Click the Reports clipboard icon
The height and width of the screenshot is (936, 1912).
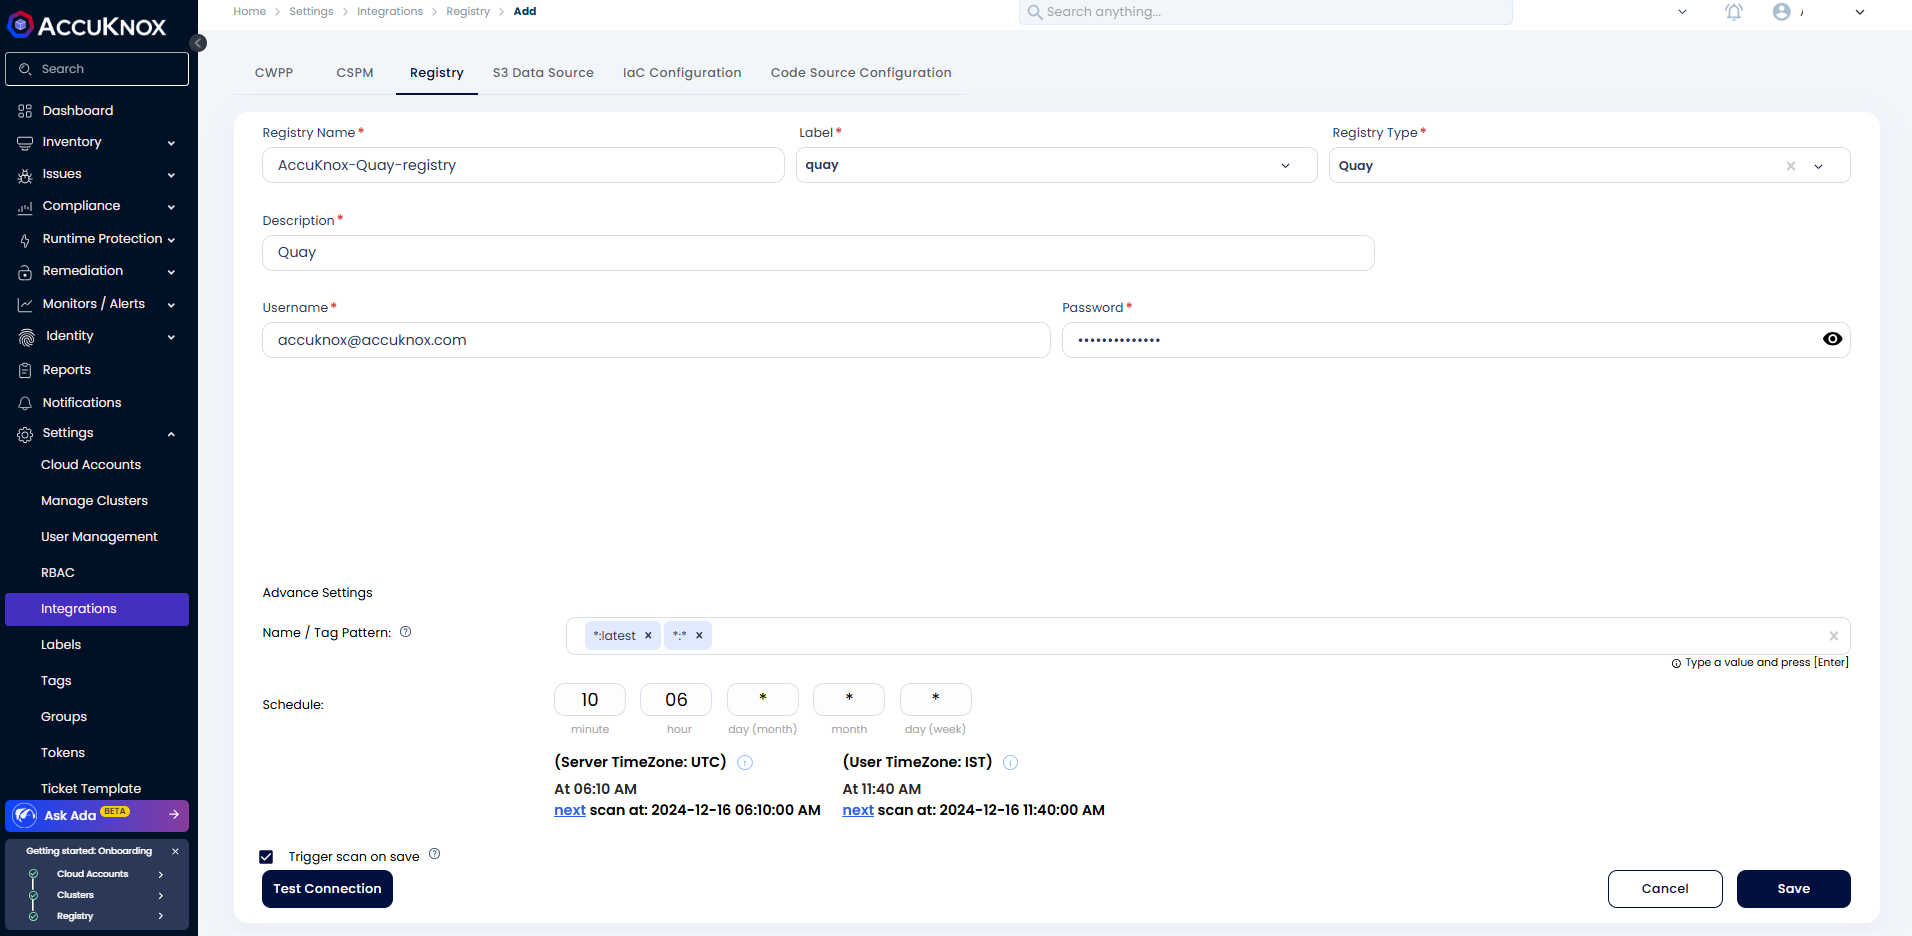tap(25, 370)
